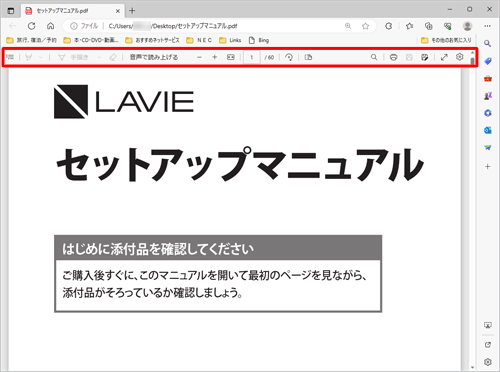Open the Bing bookmark
500x372 pixels.
[x=259, y=40]
